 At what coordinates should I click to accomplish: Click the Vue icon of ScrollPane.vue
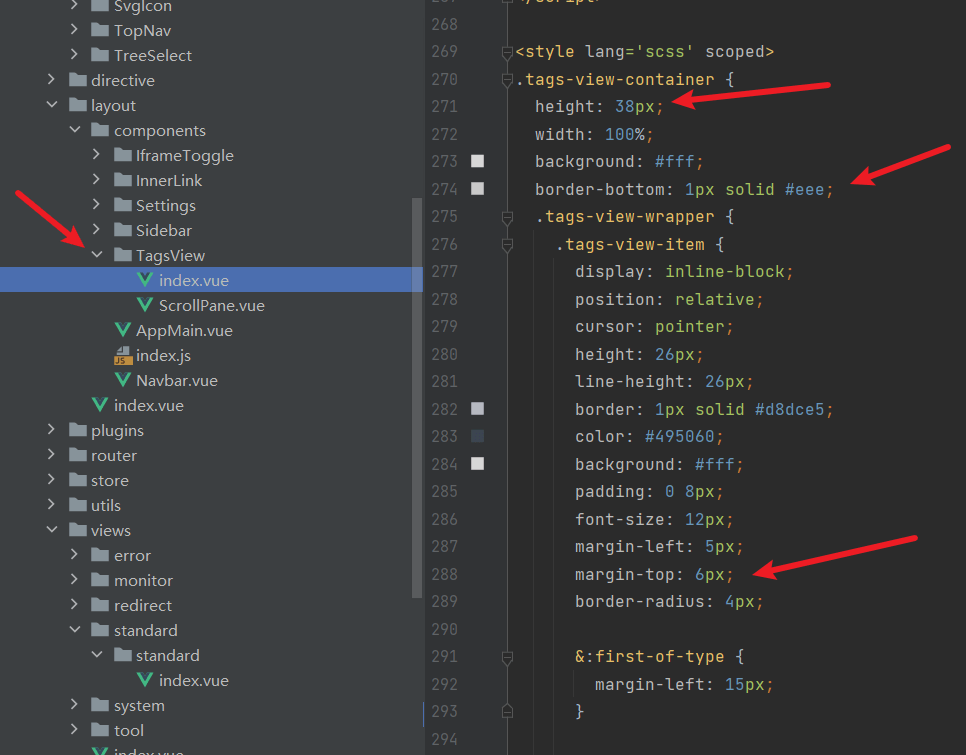tap(145, 305)
